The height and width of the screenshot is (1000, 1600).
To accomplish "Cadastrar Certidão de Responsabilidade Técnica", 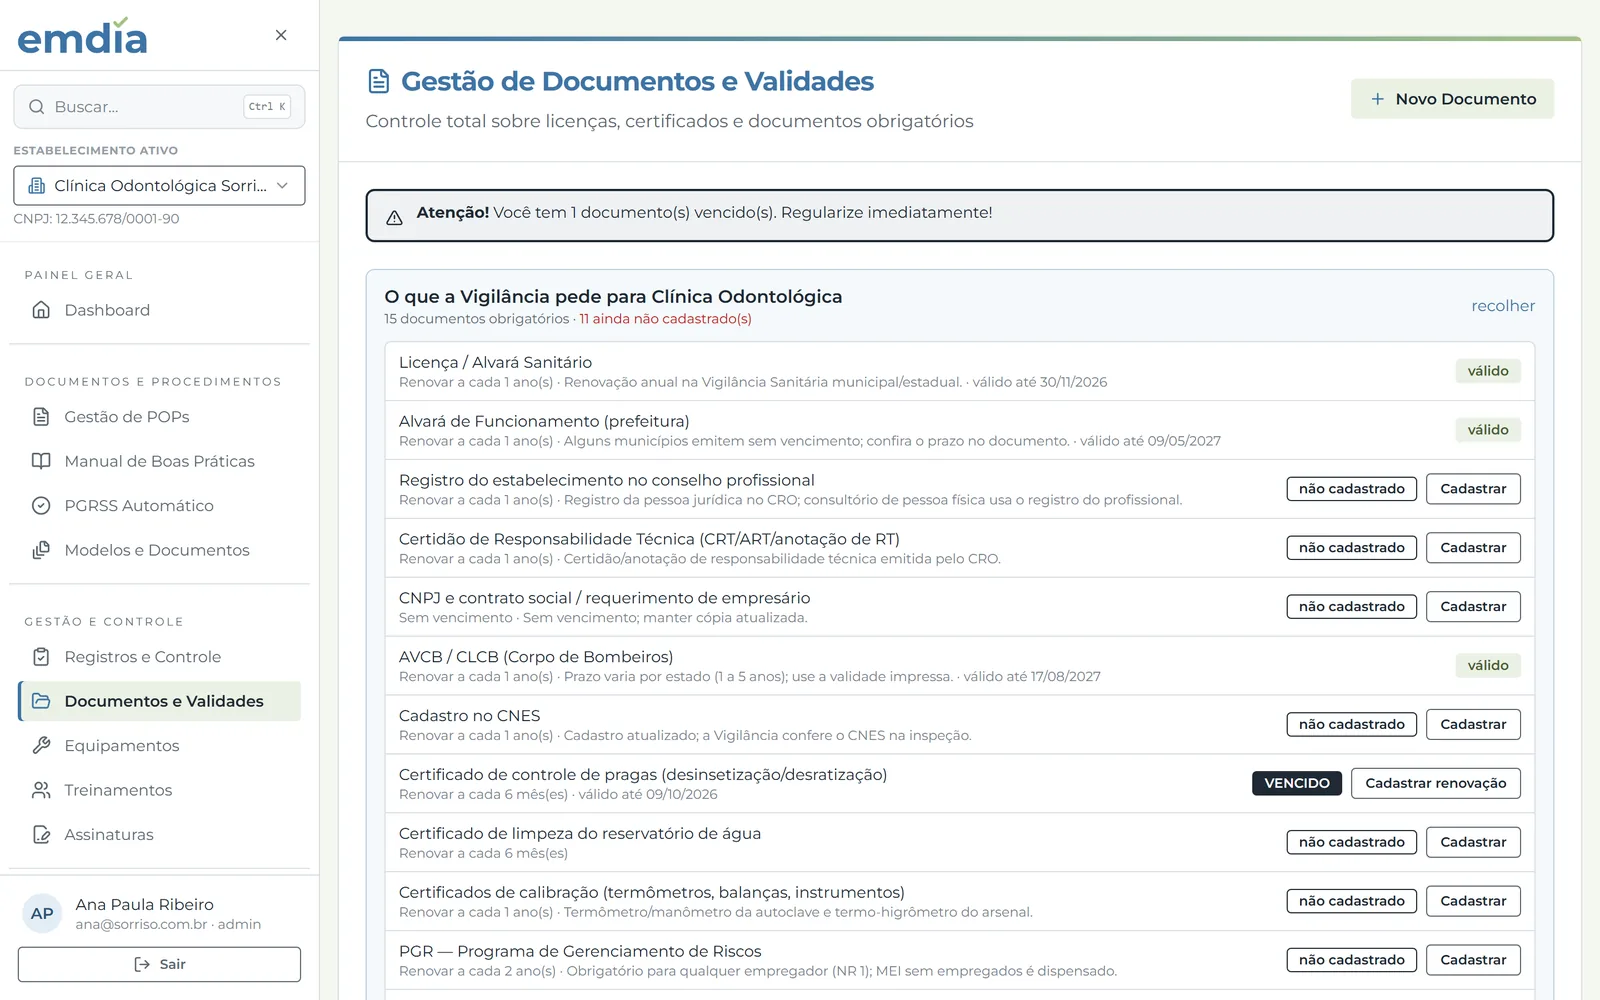I will pos(1473,548).
